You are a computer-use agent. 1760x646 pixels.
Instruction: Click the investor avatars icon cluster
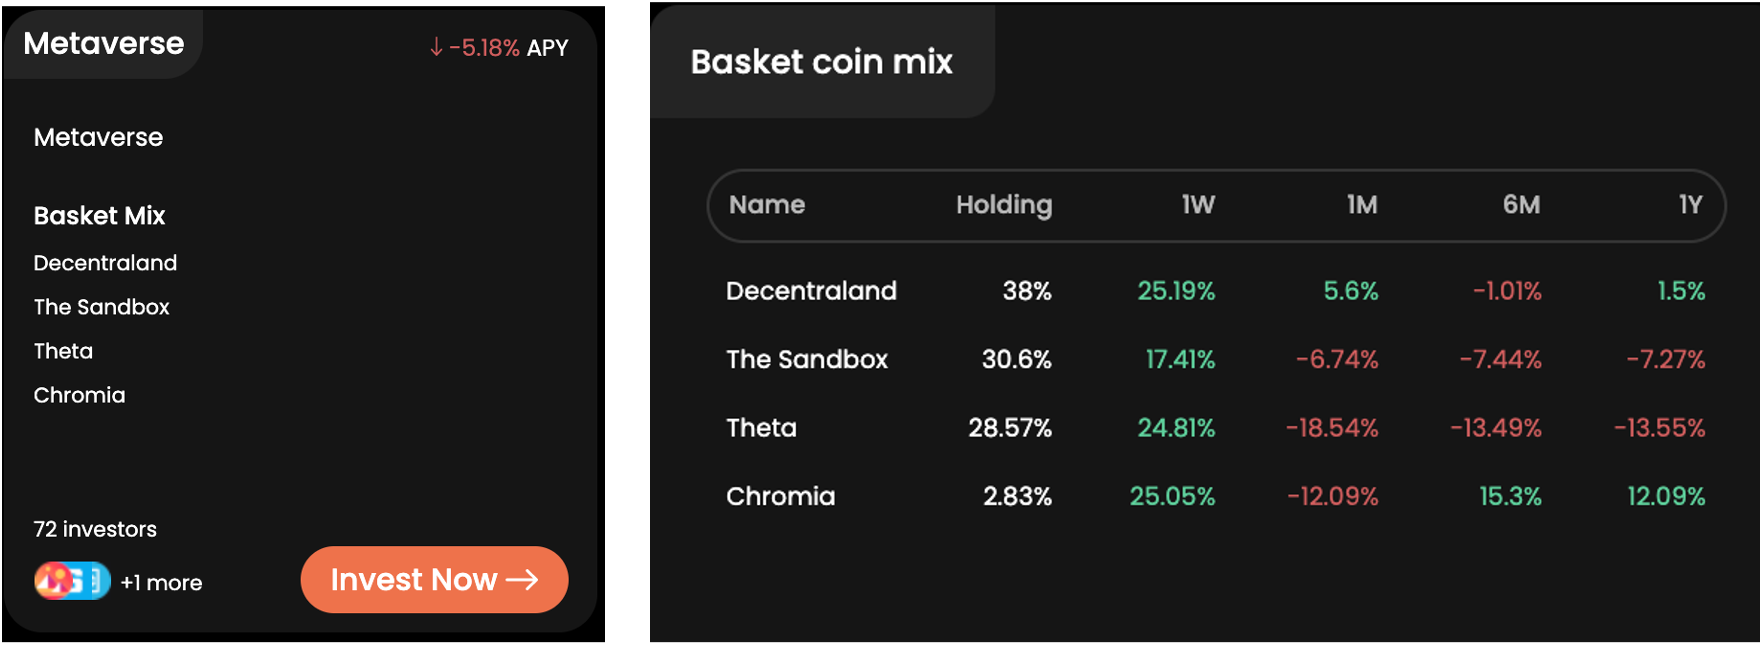(x=72, y=581)
